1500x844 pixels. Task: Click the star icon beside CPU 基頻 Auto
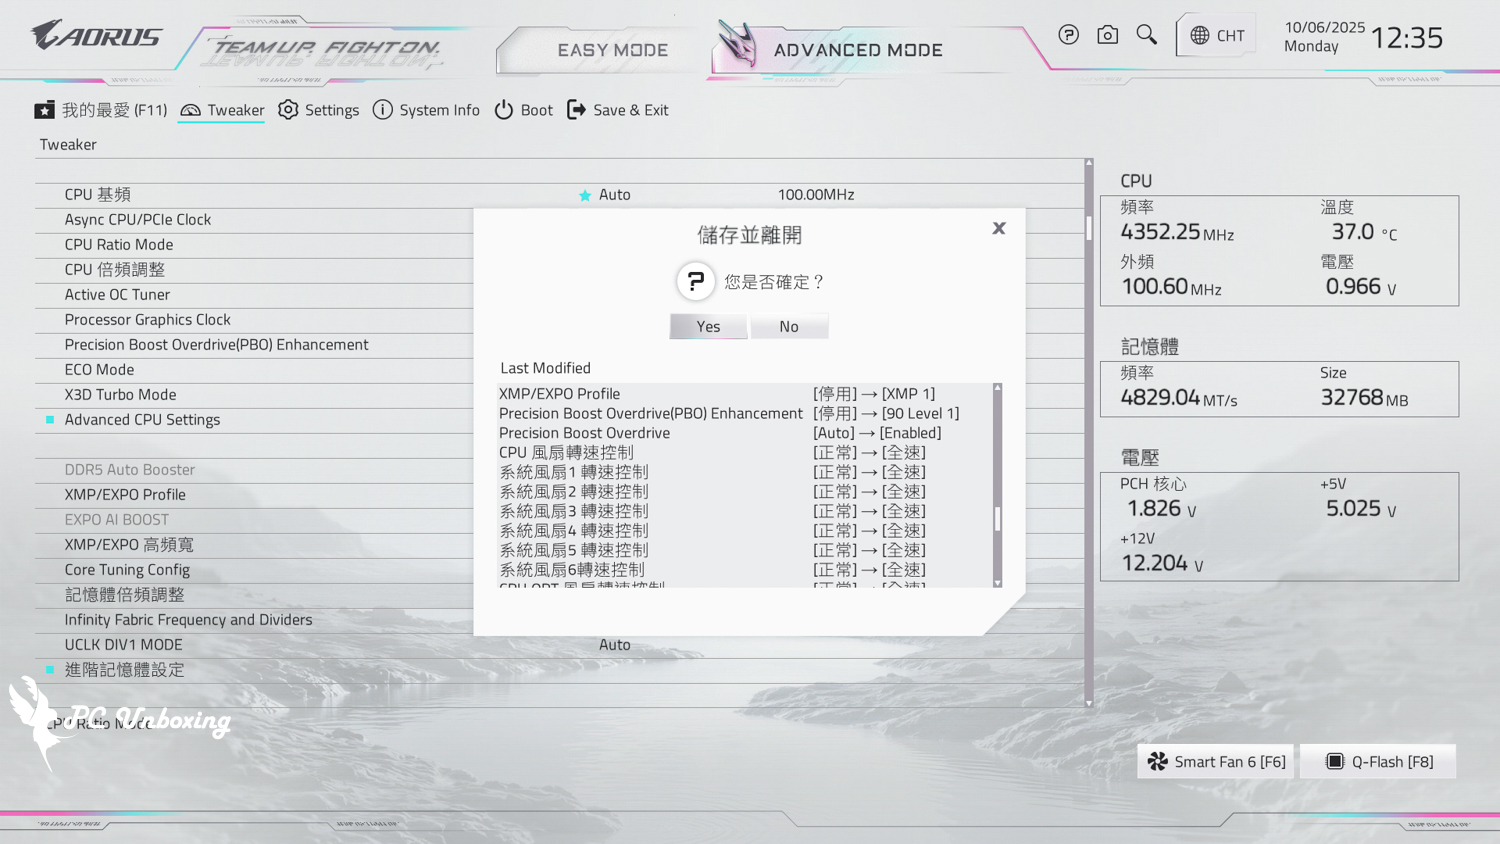pos(585,195)
